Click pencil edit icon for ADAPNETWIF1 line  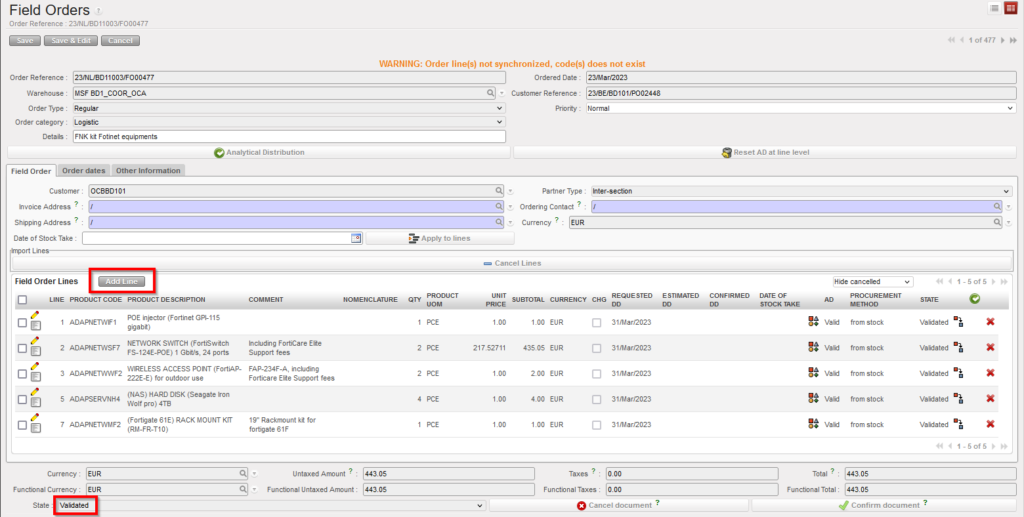[x=35, y=316]
